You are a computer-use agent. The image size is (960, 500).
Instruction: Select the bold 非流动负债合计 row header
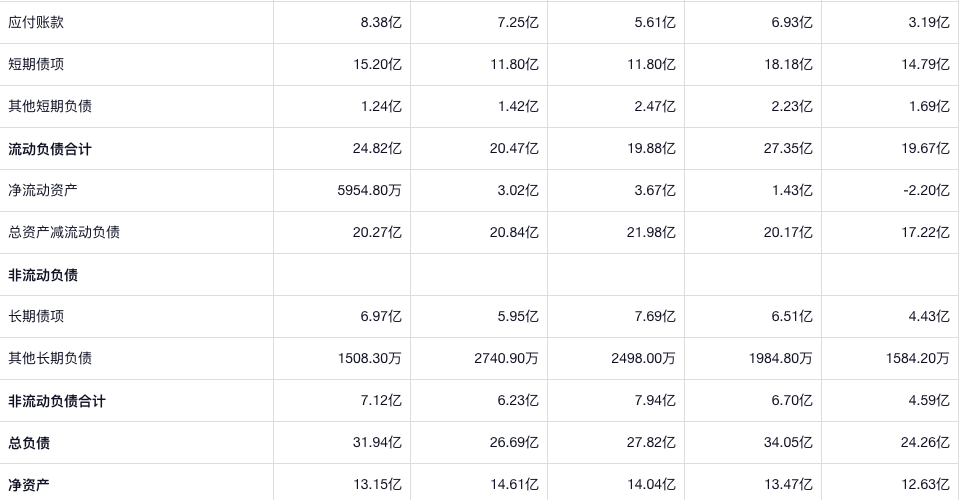tap(57, 401)
